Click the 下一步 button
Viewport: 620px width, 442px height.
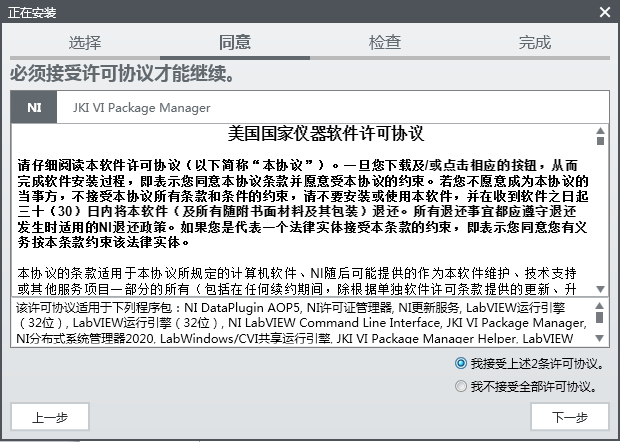coord(569,417)
